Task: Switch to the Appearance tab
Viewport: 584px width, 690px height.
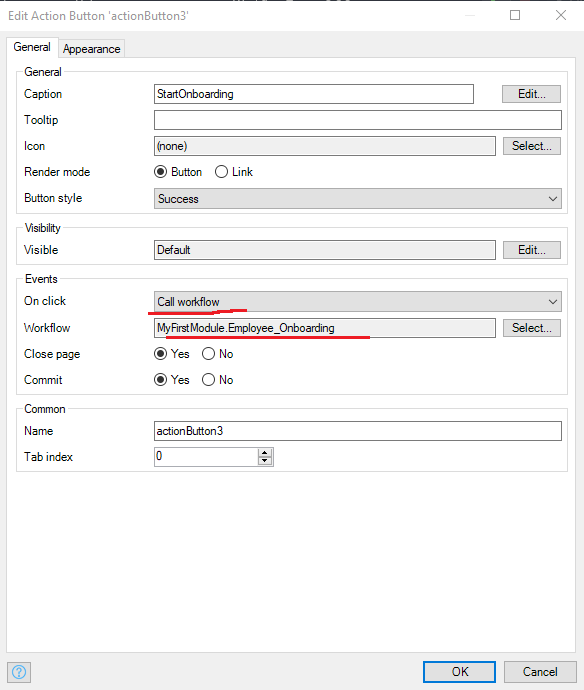Action: pyautogui.click(x=92, y=49)
